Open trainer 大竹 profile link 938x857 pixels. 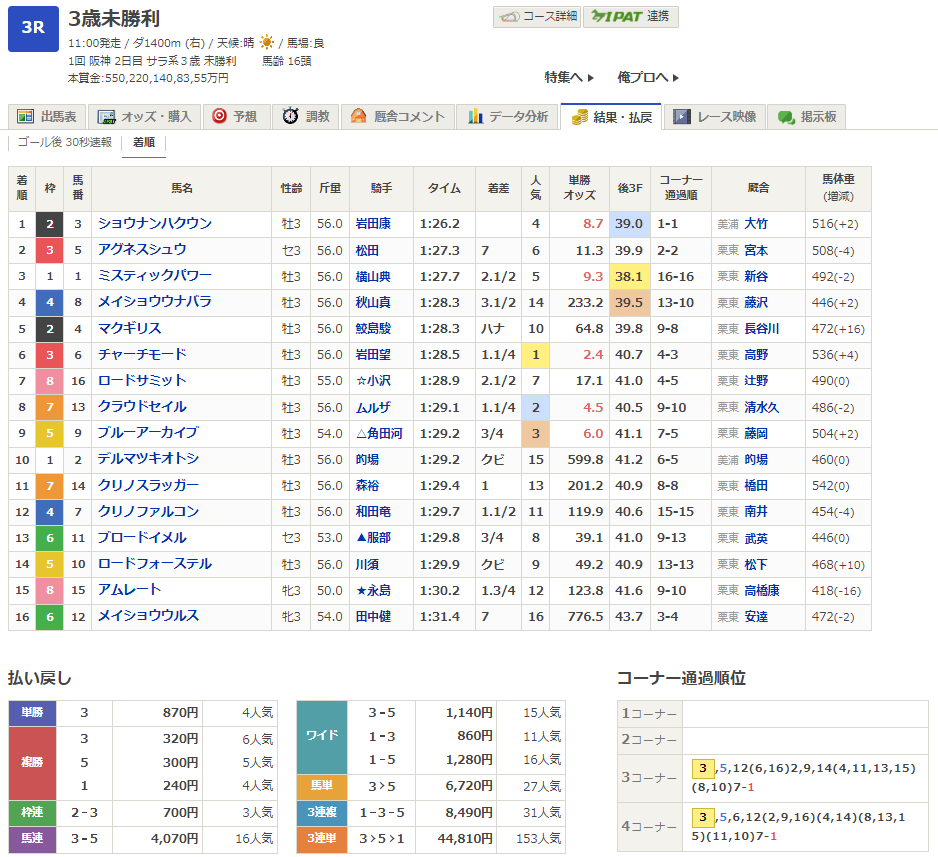click(755, 224)
